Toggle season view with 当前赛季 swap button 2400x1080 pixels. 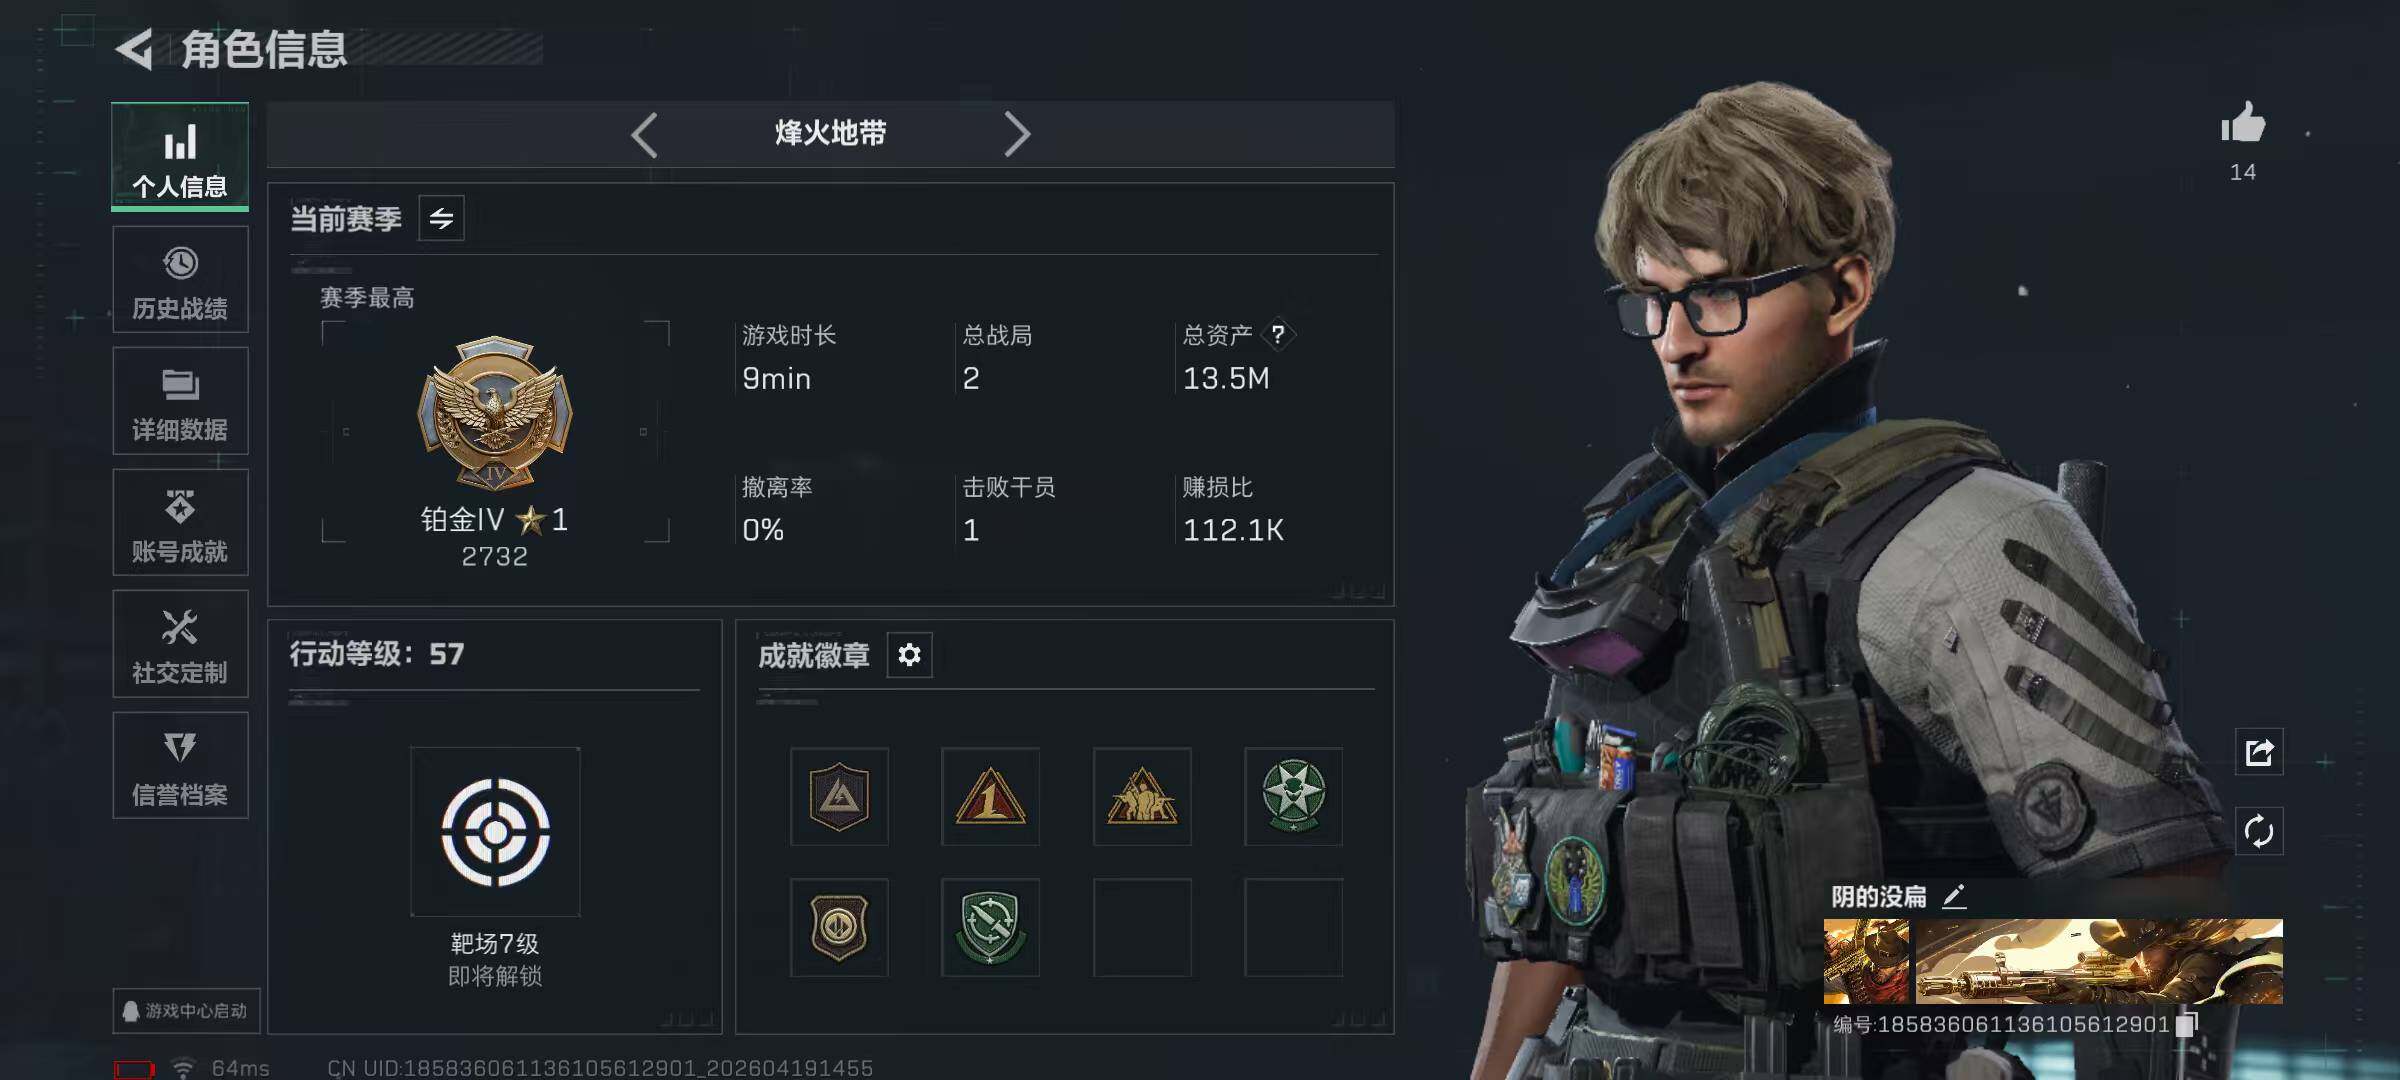point(441,218)
